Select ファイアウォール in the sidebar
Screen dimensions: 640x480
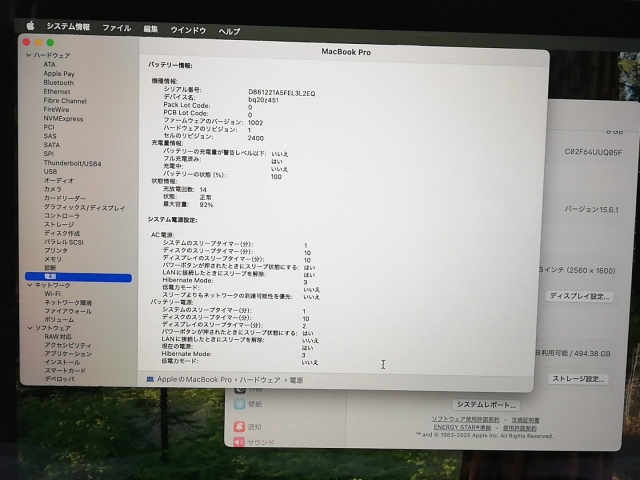[68, 311]
